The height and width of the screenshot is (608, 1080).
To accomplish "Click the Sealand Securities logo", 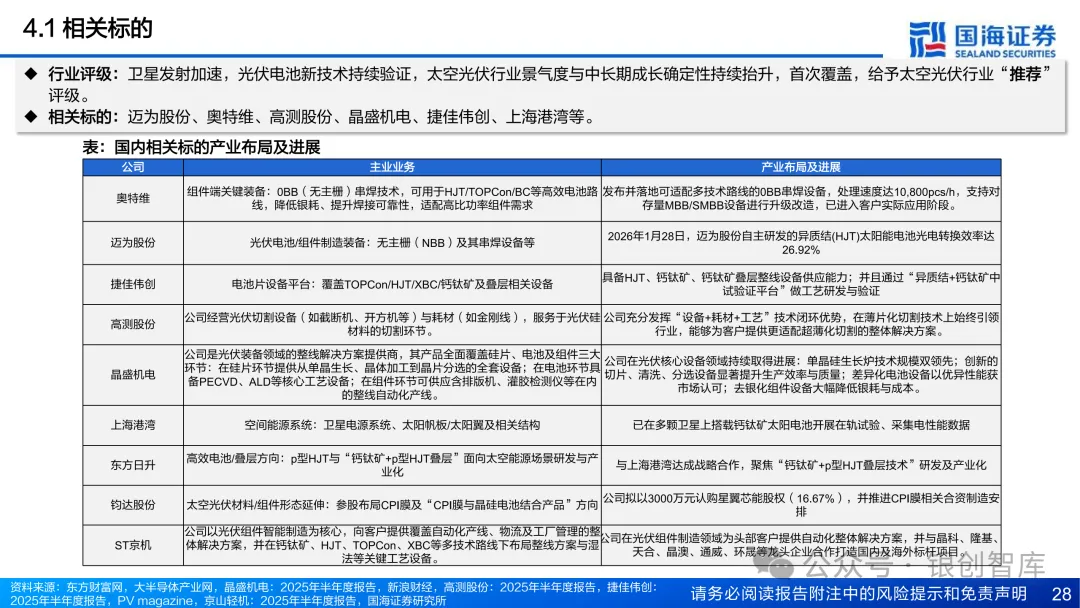I will (x=982, y=40).
